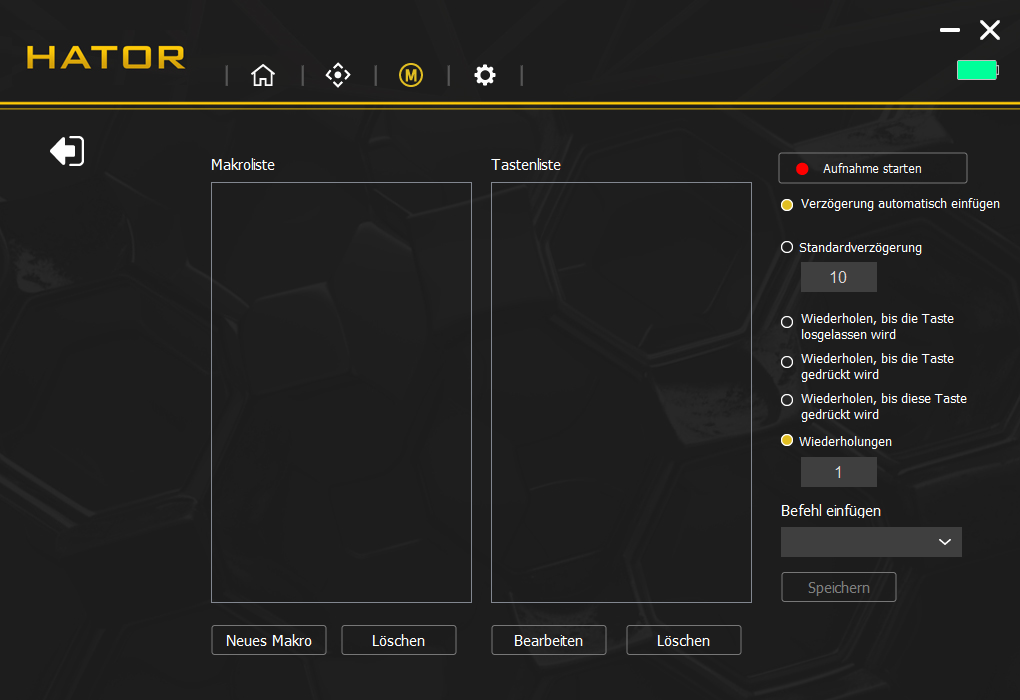The width and height of the screenshot is (1020, 700).
Task: Click the Speichern button
Action: tap(839, 587)
